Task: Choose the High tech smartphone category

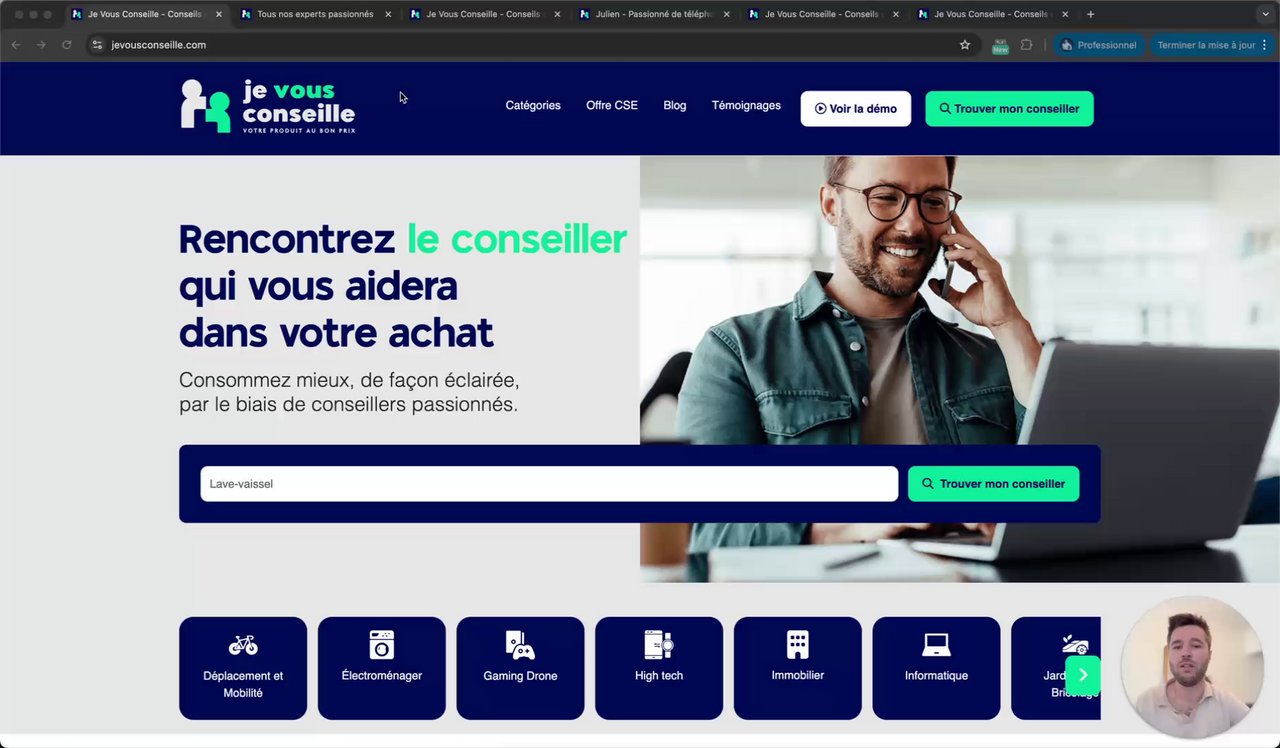Action: (x=659, y=668)
